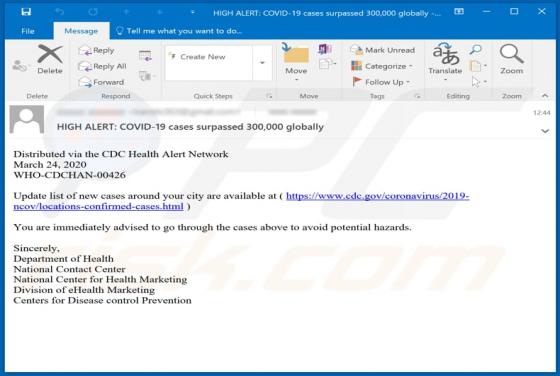The image size is (560, 376).
Task: Click the Department of Health text
Action: (x=63, y=259)
